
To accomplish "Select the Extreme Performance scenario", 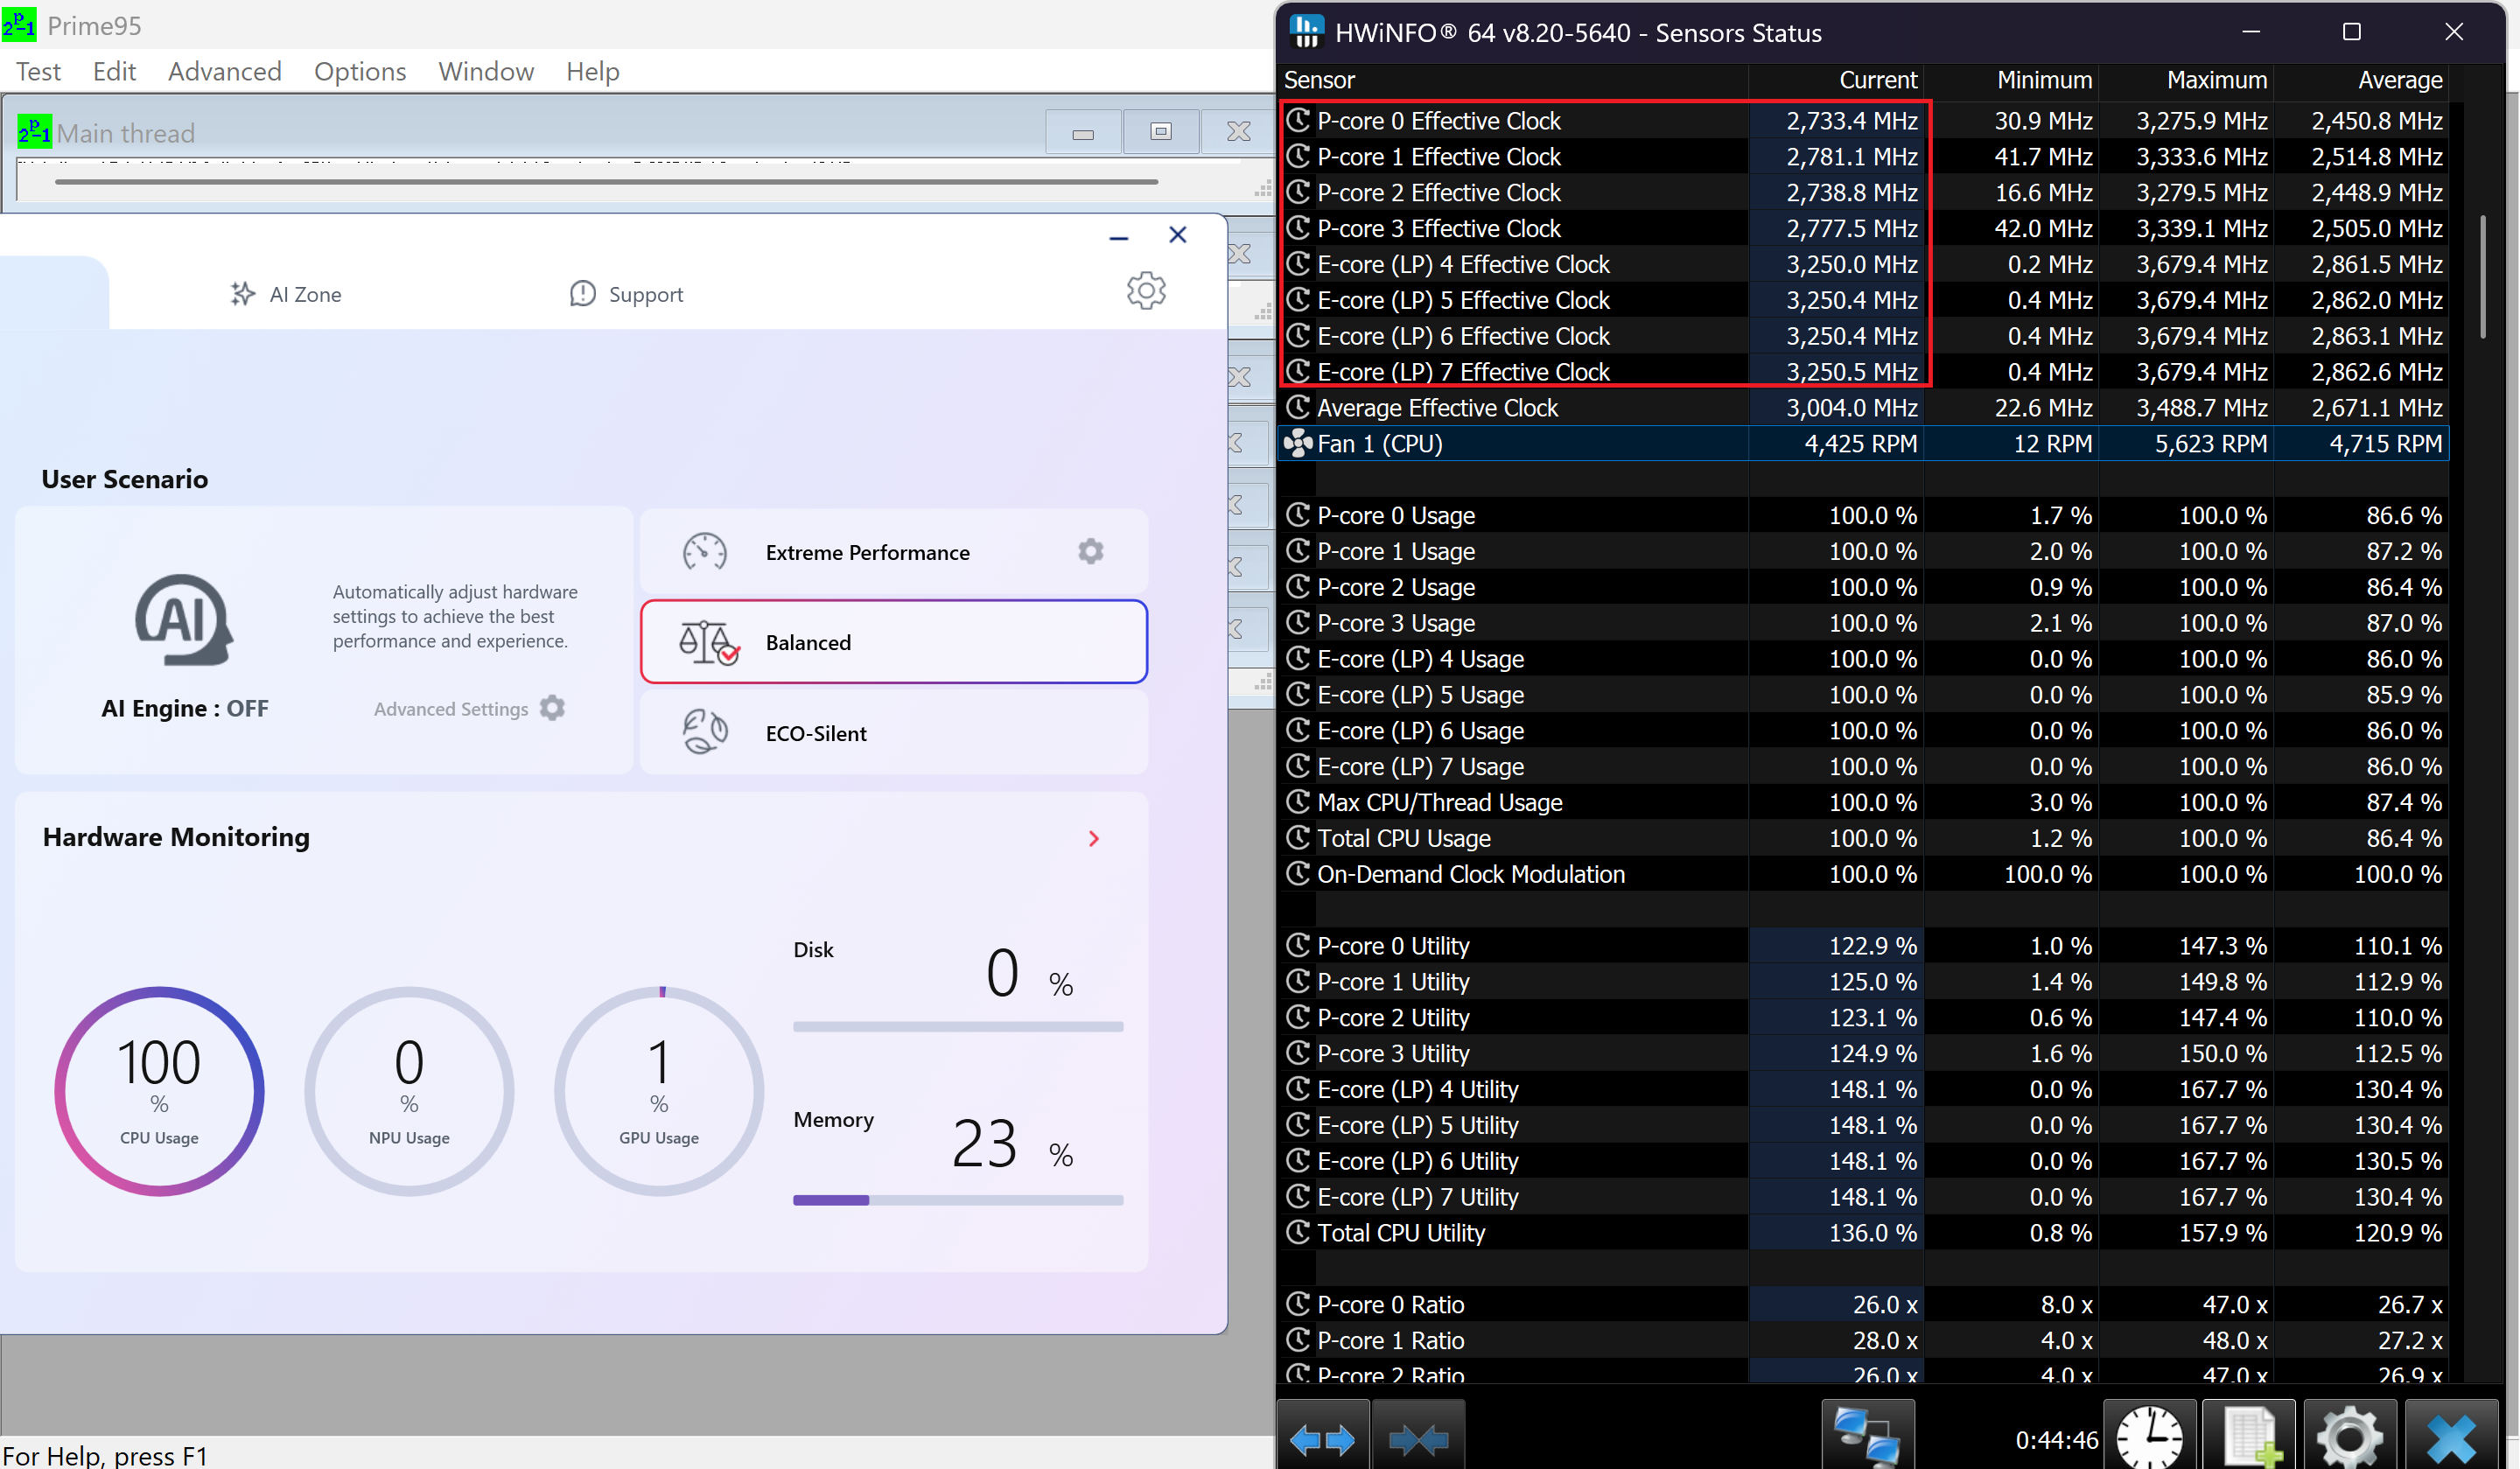I will [x=893, y=552].
